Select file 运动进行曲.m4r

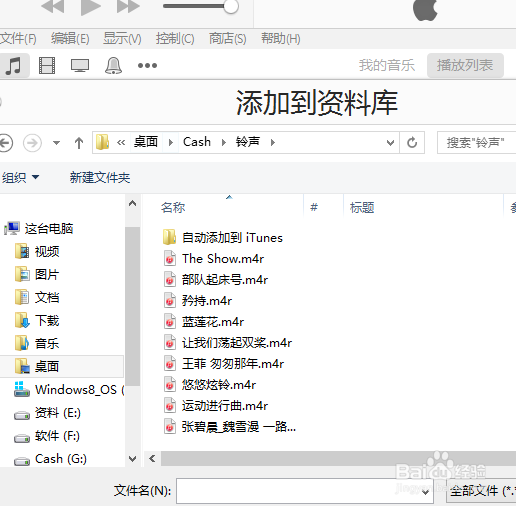click(x=216, y=406)
